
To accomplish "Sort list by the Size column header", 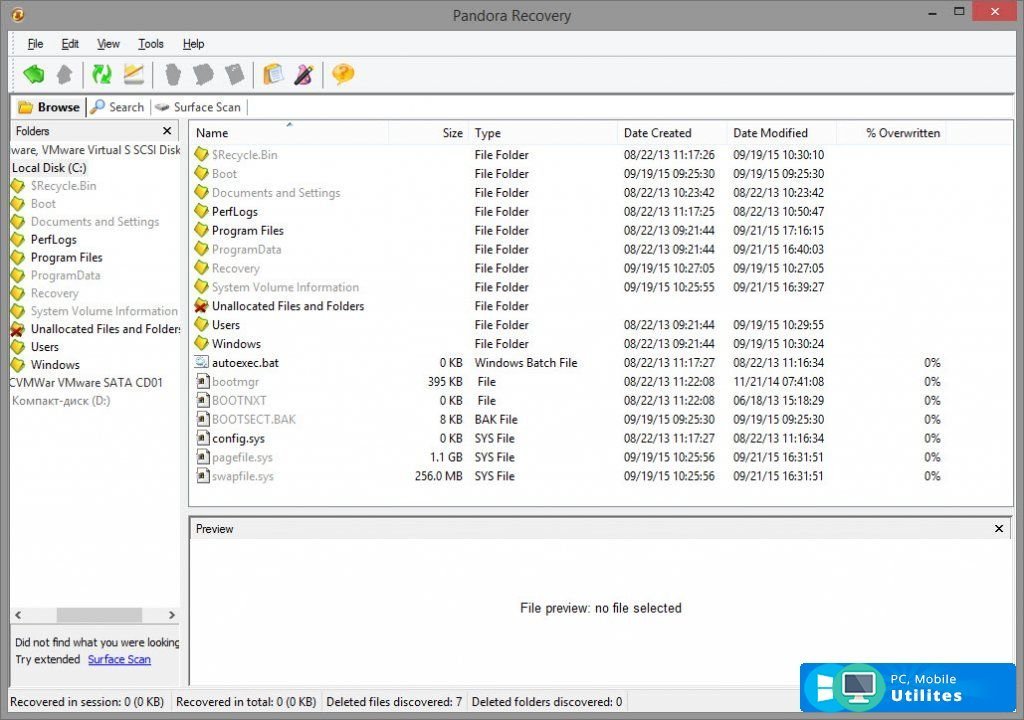I will click(x=428, y=133).
